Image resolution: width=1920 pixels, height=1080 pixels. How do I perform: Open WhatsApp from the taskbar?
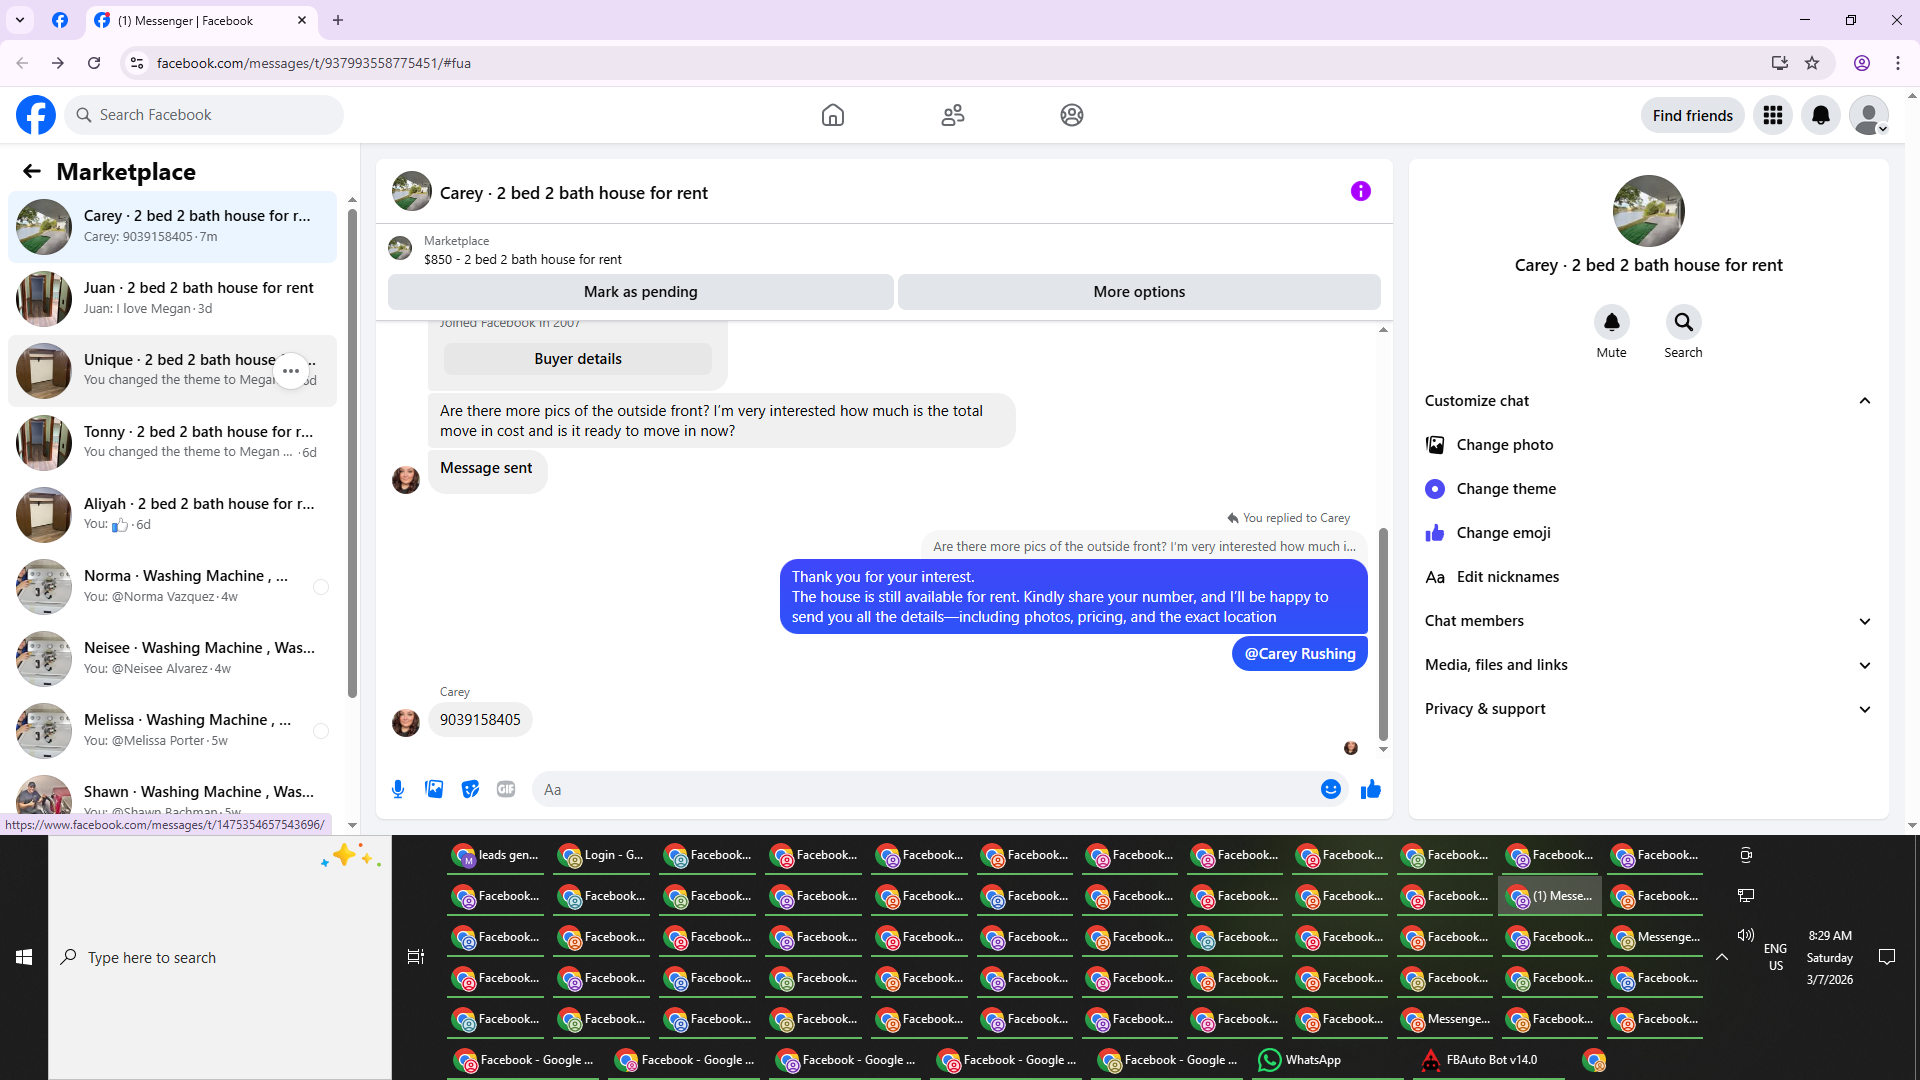click(x=1300, y=1060)
